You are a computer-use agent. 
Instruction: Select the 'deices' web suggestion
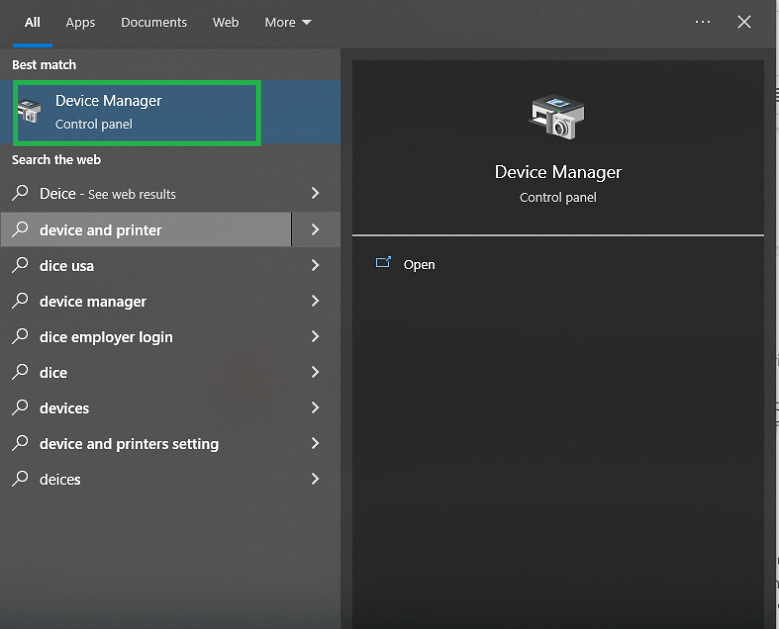(146, 479)
